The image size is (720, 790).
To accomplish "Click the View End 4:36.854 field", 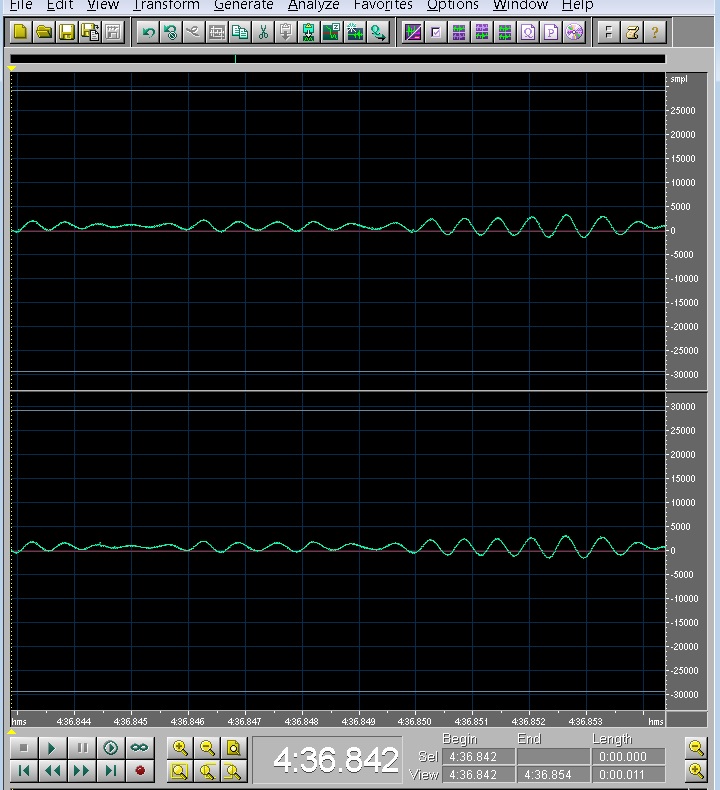I will tap(553, 774).
